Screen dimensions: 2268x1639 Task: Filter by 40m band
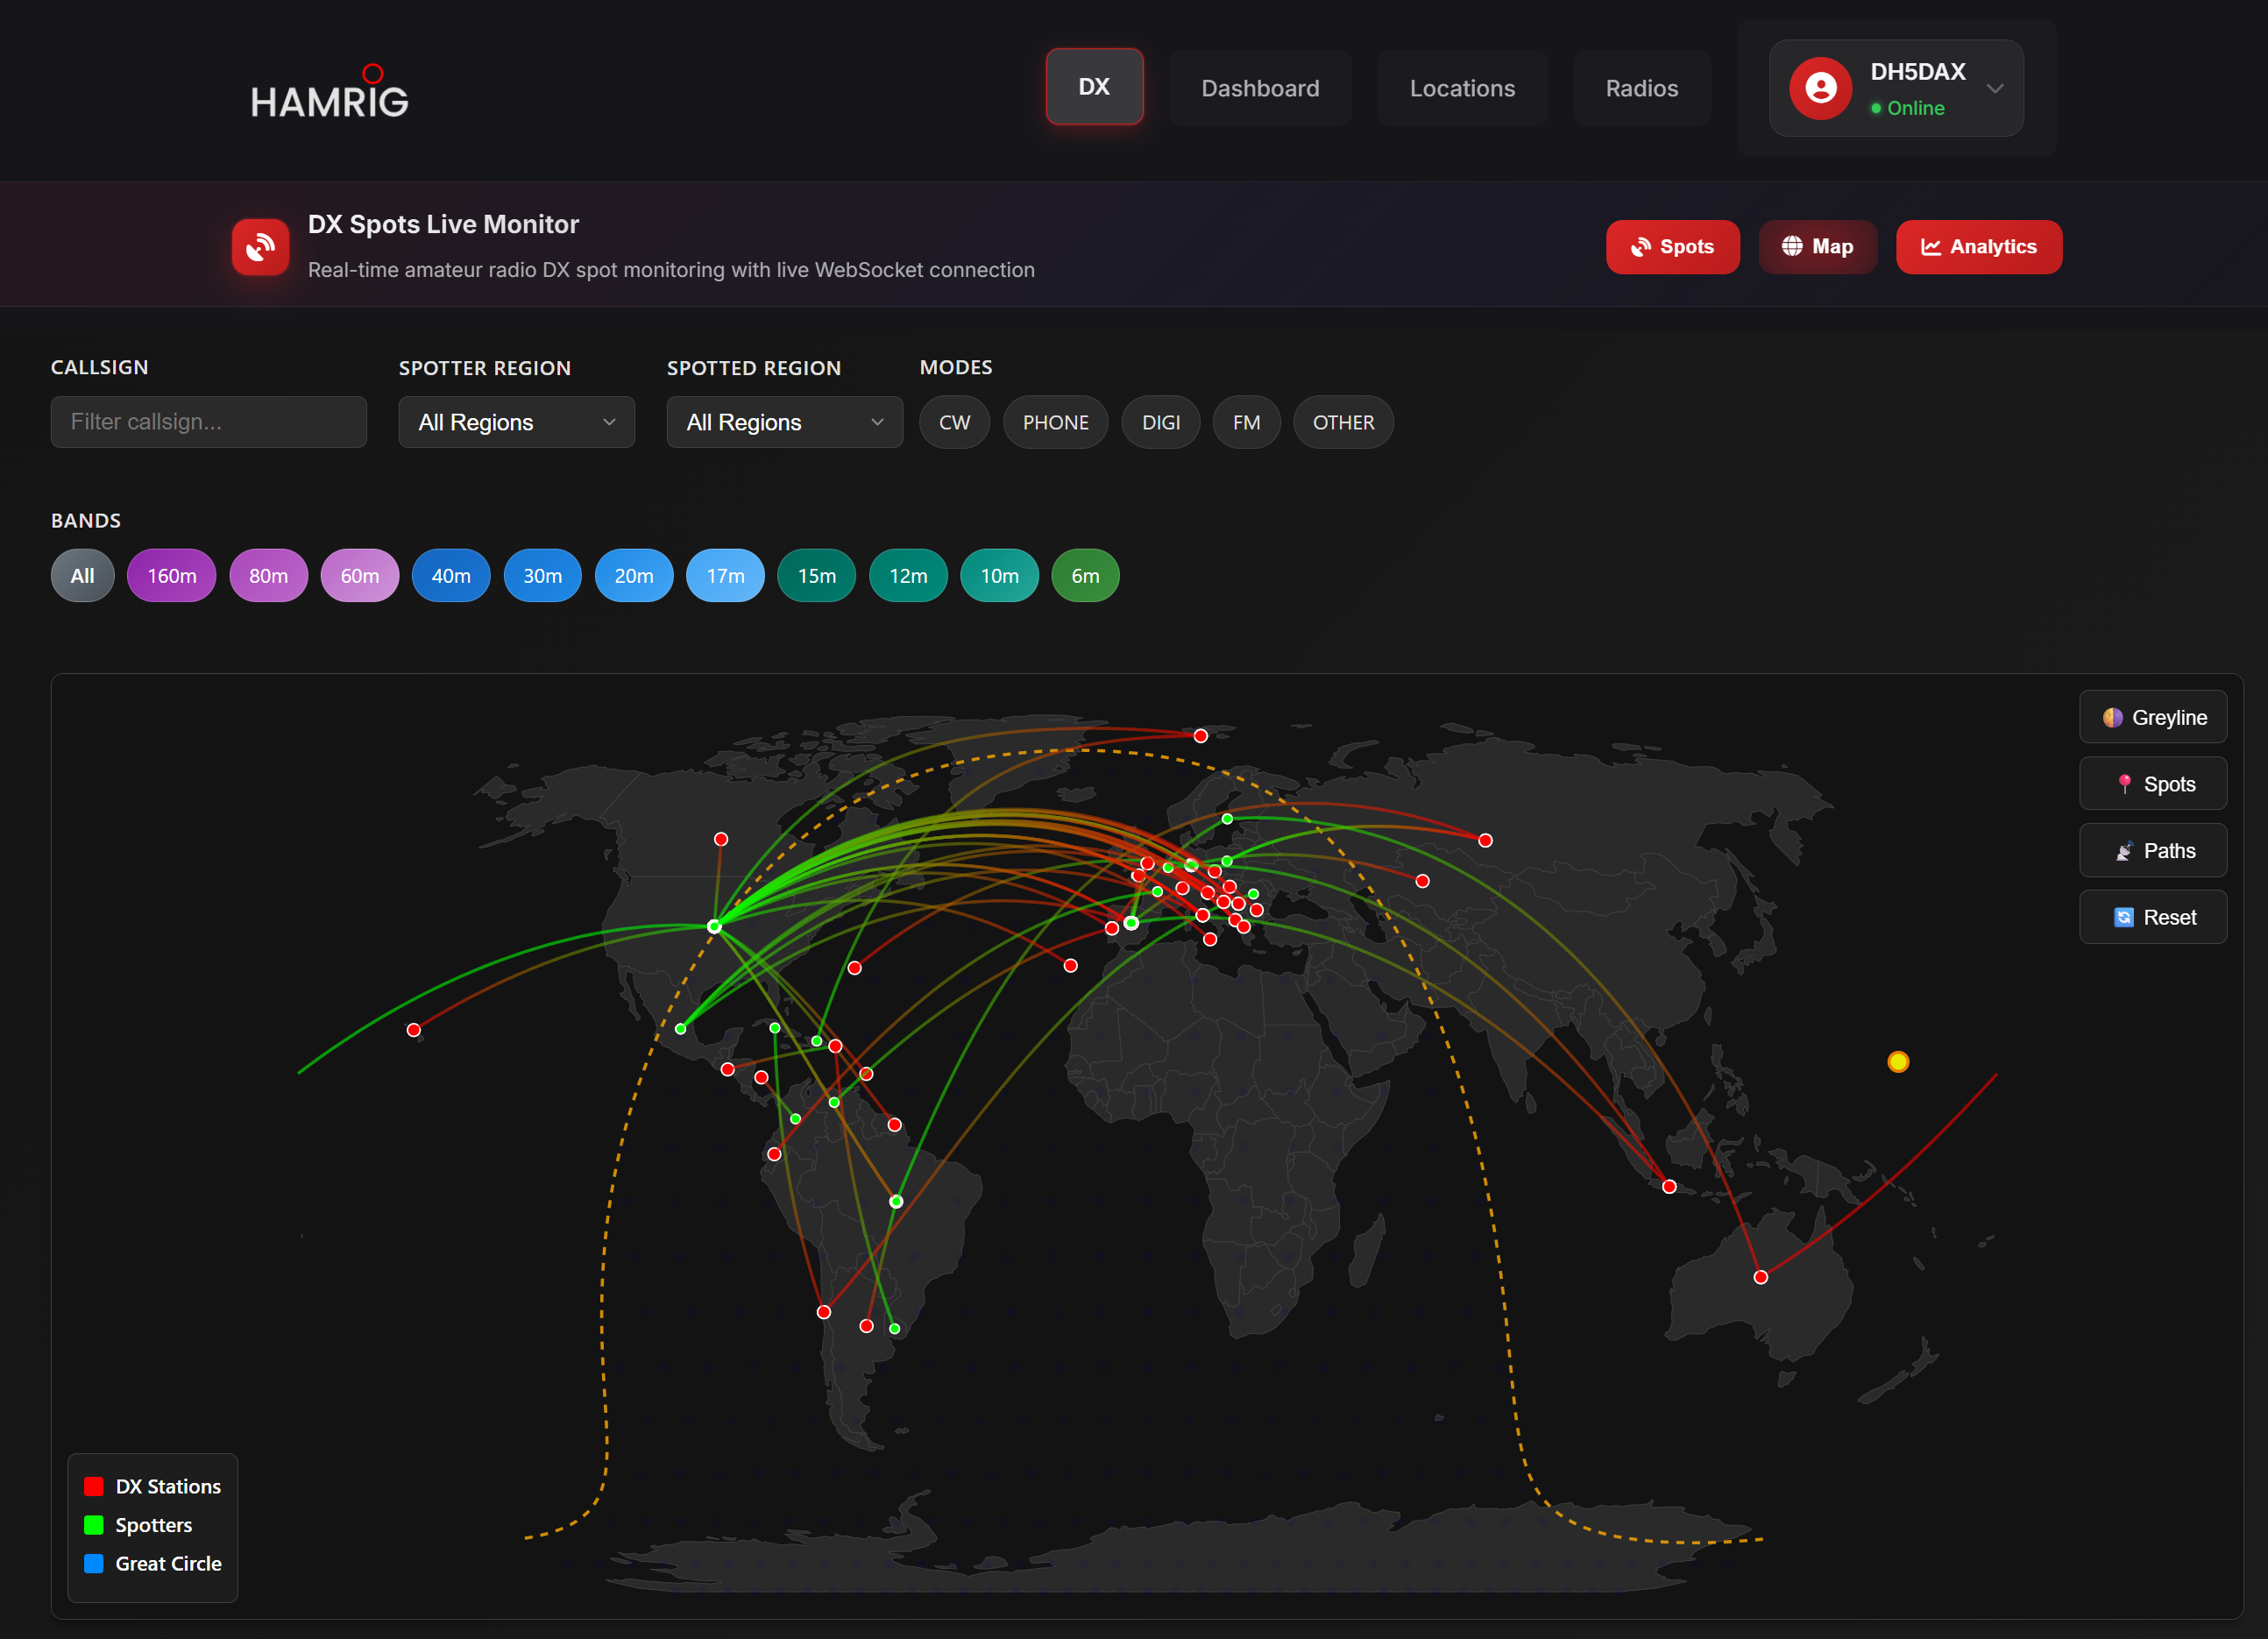451,576
